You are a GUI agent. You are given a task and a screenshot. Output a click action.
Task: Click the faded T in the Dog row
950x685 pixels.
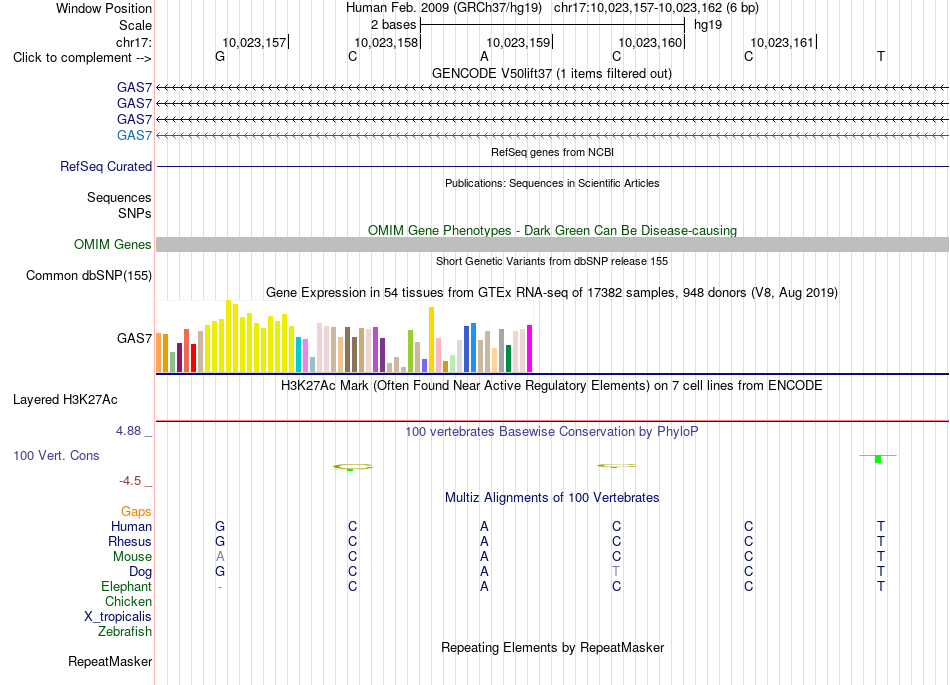[616, 571]
